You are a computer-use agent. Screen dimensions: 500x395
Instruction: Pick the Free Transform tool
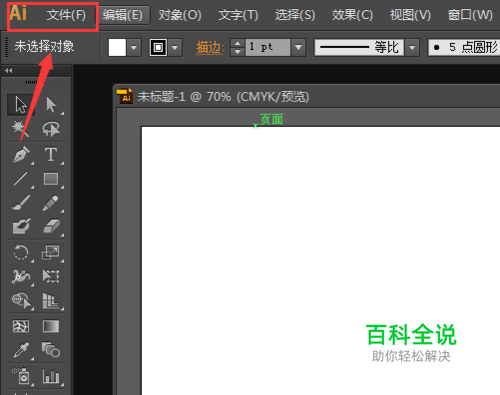coord(51,276)
